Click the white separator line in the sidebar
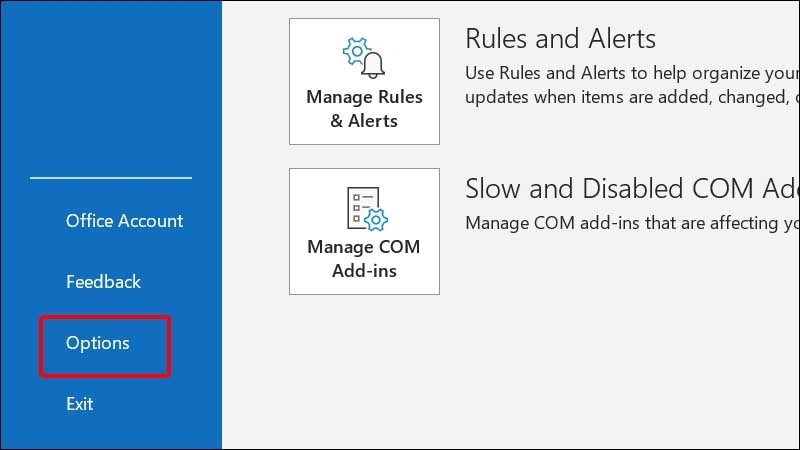The image size is (800, 450). (111, 178)
